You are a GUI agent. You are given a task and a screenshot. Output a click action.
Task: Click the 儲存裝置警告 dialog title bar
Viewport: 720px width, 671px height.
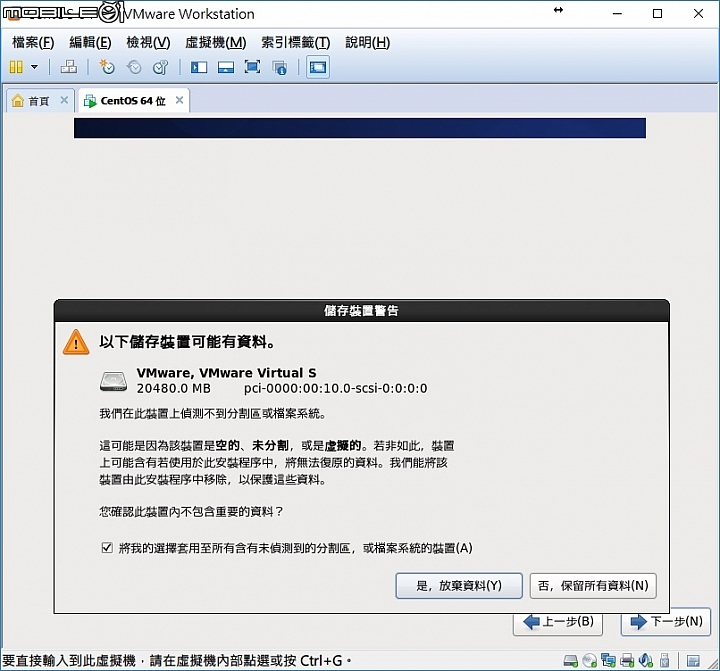tap(361, 311)
